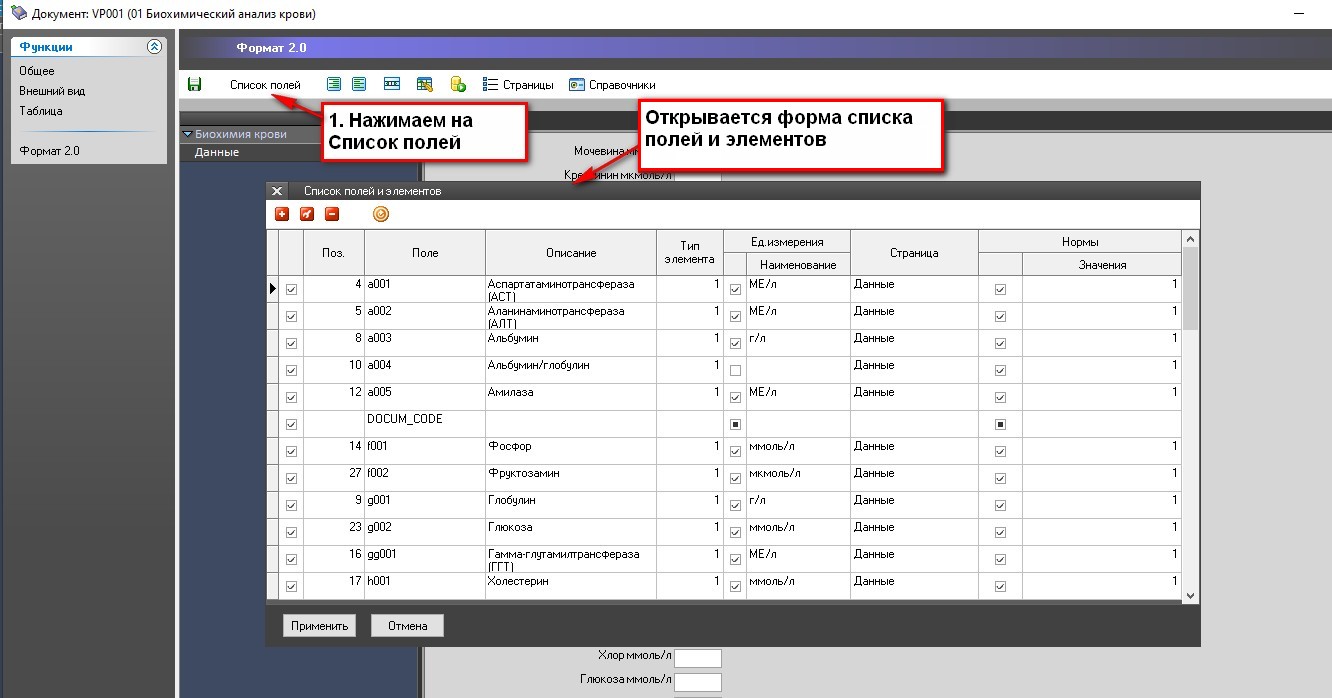The width and height of the screenshot is (1332, 698).
Task: Select Формат 2.0 in the left panel
Action: [49, 151]
